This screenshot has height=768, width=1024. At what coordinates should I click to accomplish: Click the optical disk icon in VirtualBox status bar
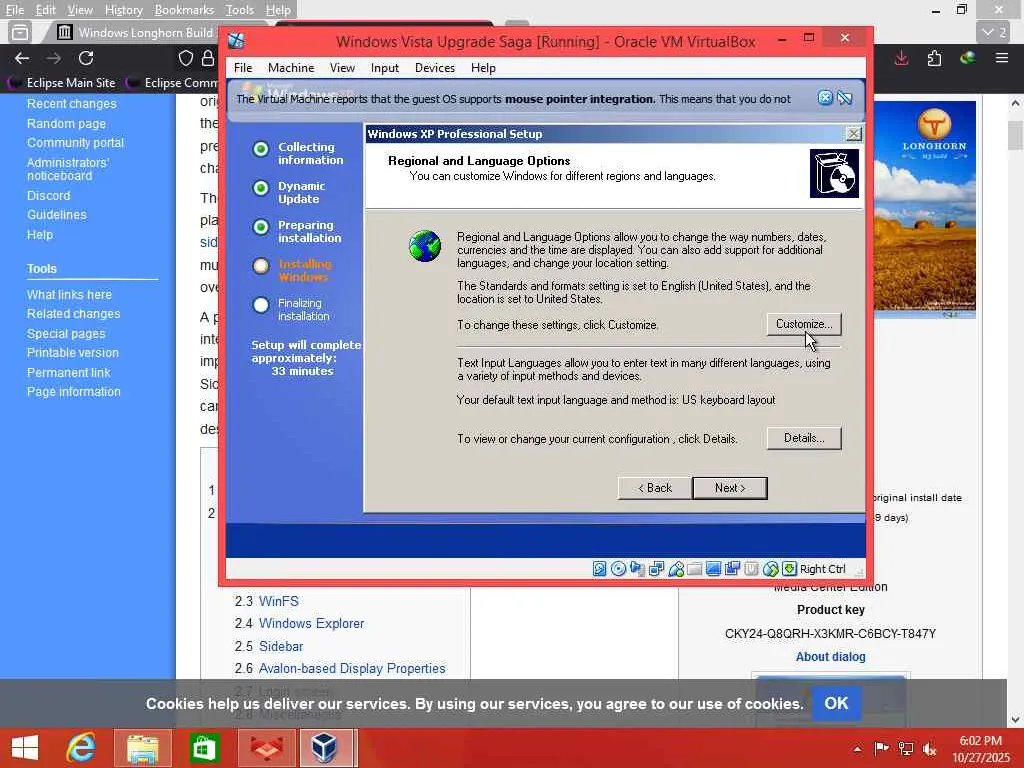pos(618,569)
